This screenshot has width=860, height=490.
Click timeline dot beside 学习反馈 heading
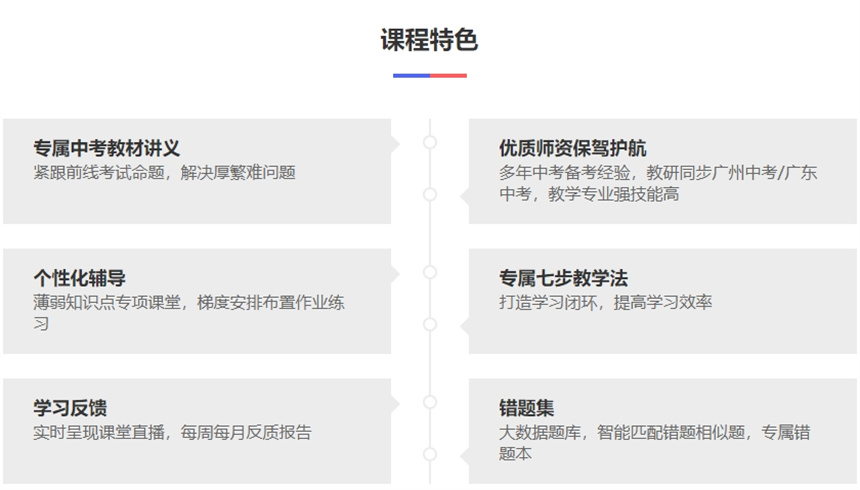[x=430, y=402]
